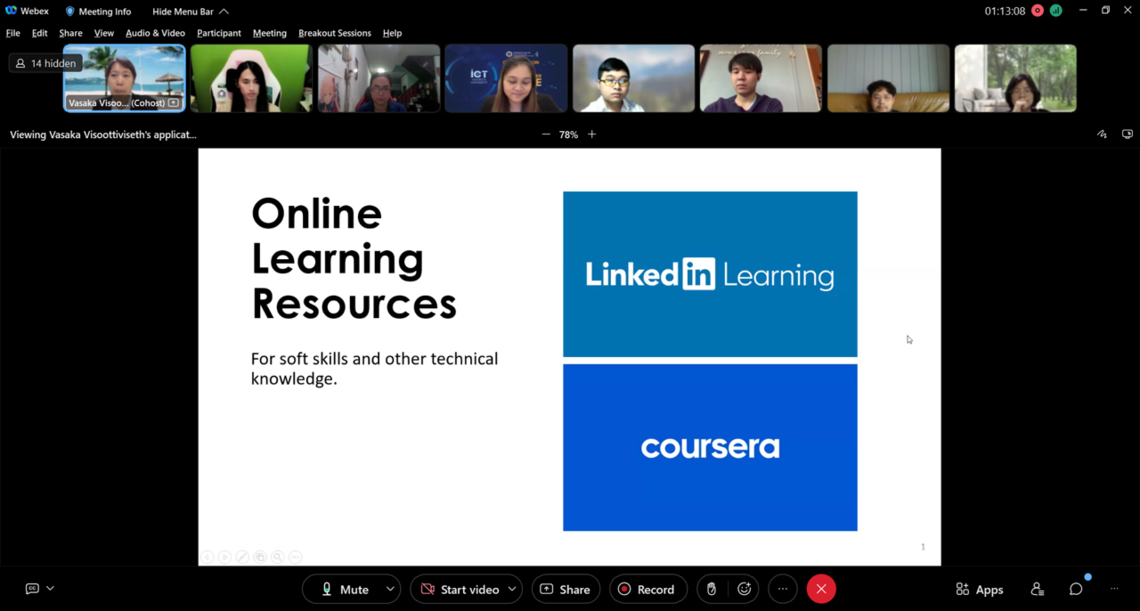Open the participants panel icon
Screen dimensions: 1140x611
pyautogui.click(x=1037, y=589)
